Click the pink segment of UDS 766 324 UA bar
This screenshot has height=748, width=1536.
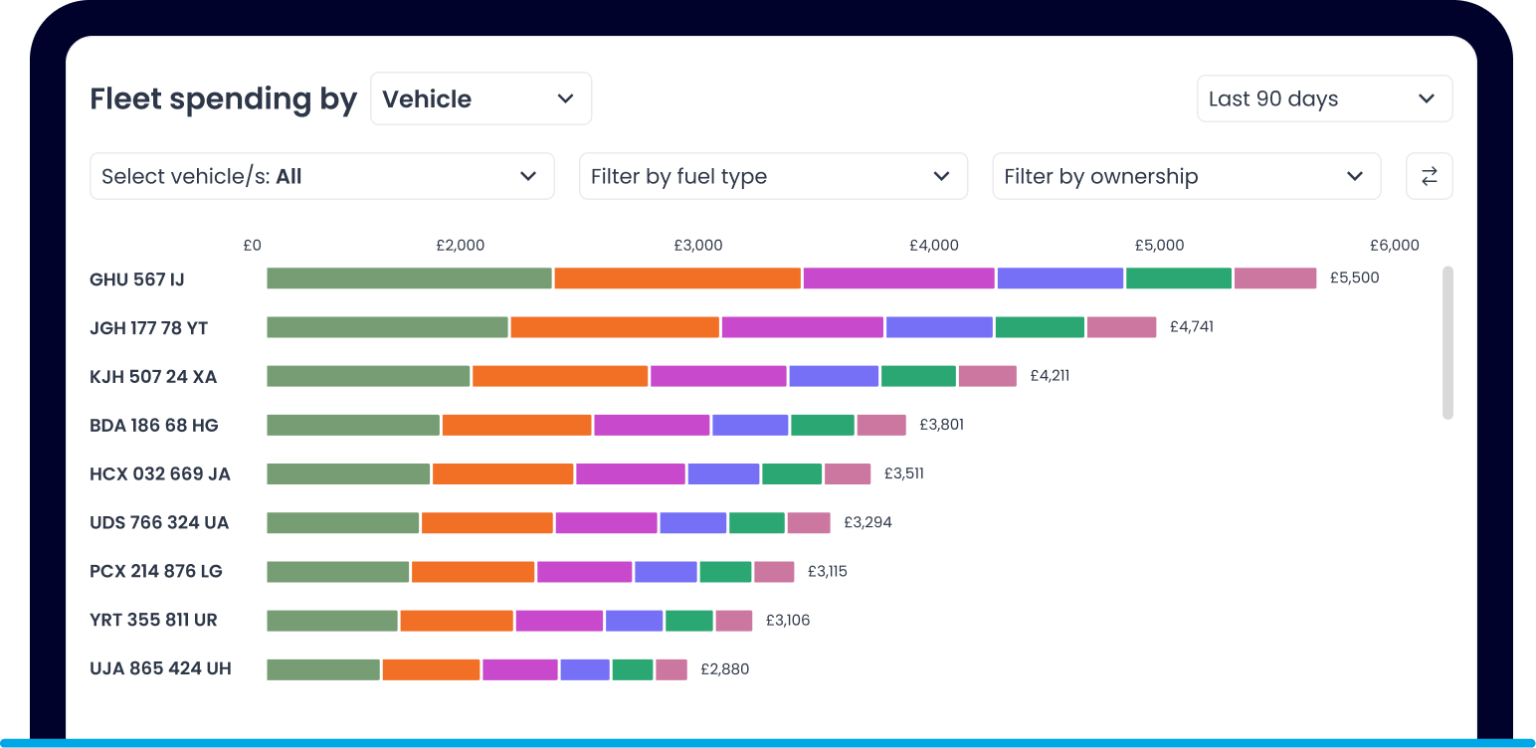808,523
